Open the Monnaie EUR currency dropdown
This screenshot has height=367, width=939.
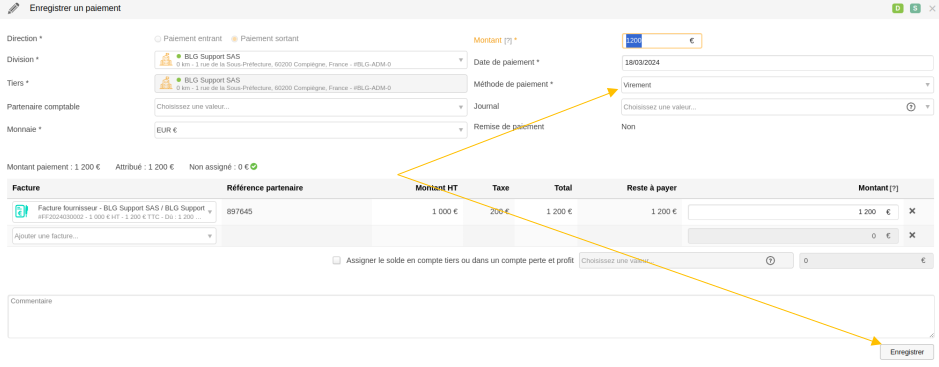(311, 130)
